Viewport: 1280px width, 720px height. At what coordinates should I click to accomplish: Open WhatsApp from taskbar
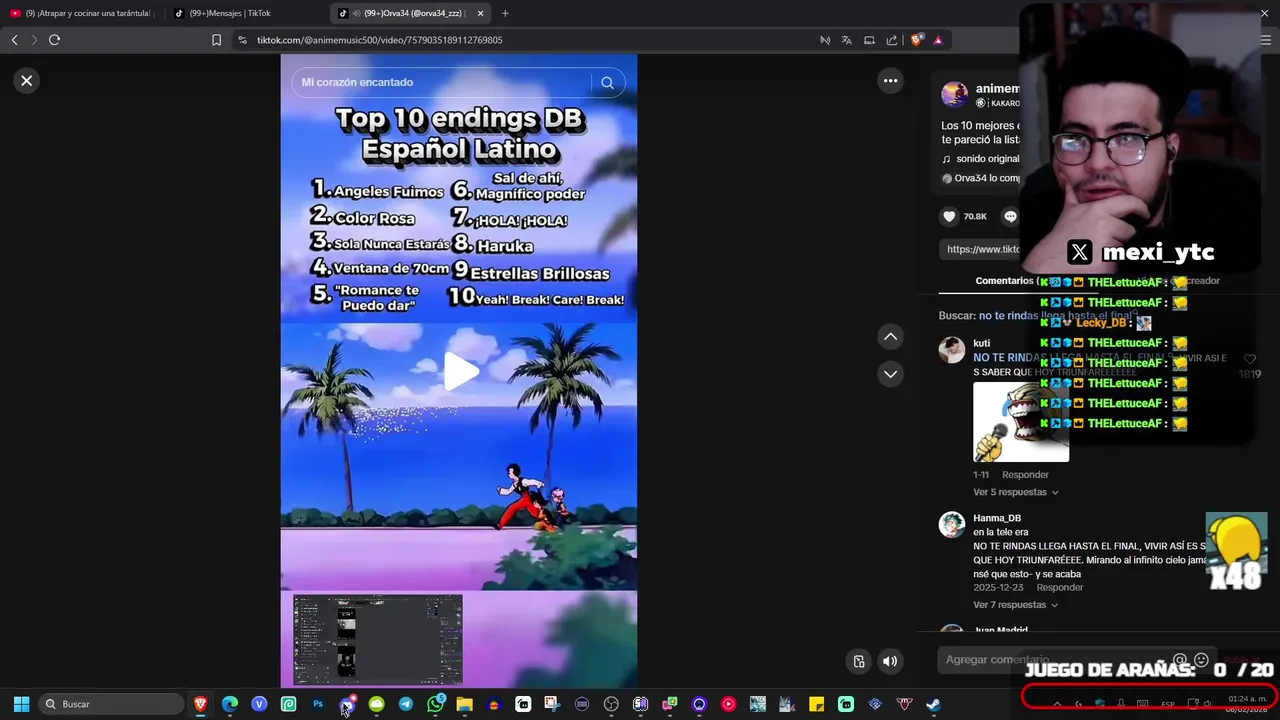pyautogui.click(x=435, y=704)
